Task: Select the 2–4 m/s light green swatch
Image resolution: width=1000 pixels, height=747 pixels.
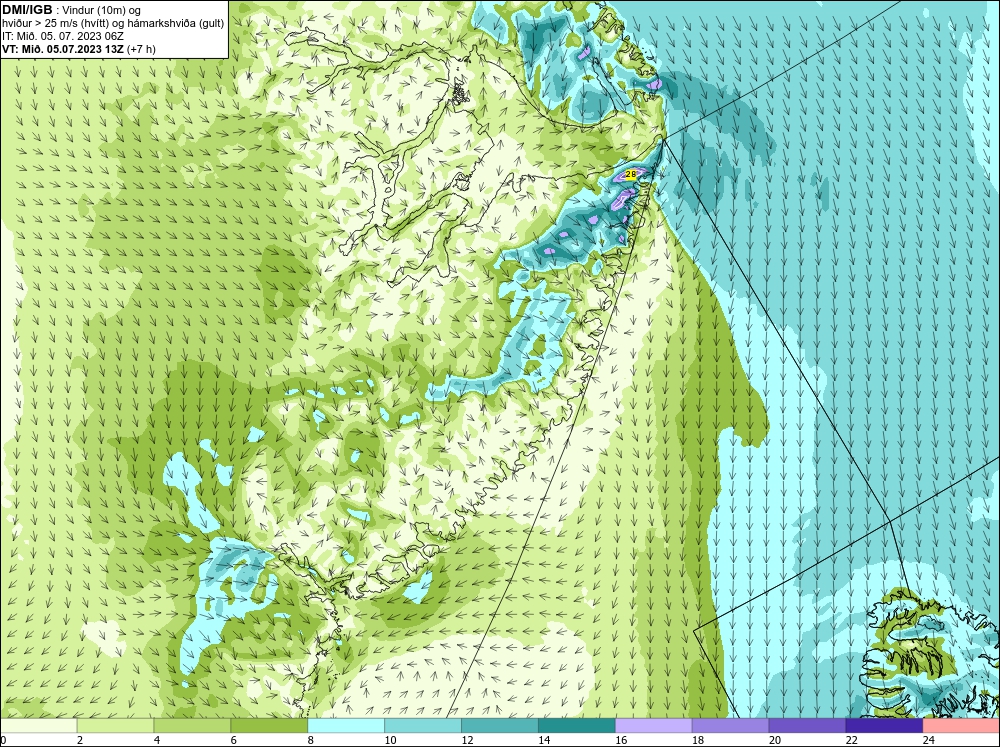Action: [115, 726]
